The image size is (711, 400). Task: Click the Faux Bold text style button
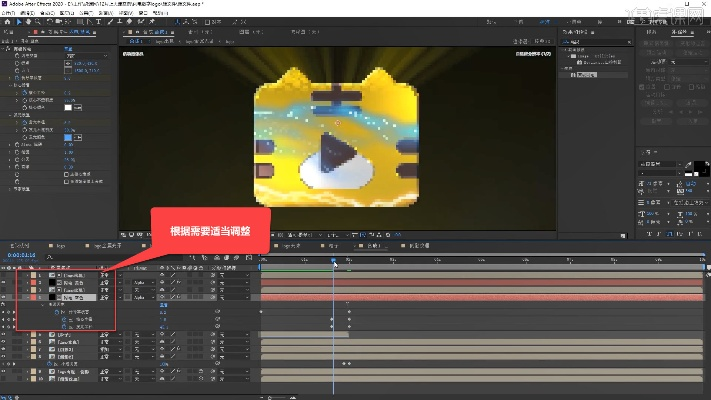(x=649, y=234)
